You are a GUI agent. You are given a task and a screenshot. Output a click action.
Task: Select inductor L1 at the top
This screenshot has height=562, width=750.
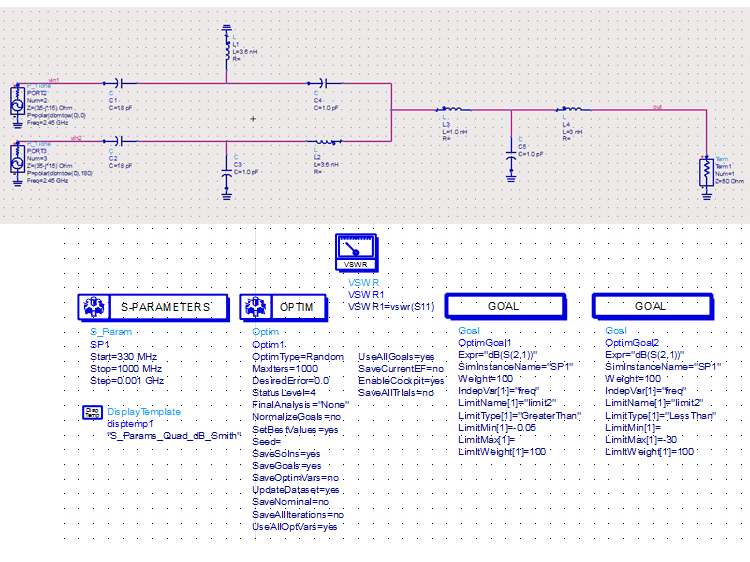pyautogui.click(x=227, y=47)
